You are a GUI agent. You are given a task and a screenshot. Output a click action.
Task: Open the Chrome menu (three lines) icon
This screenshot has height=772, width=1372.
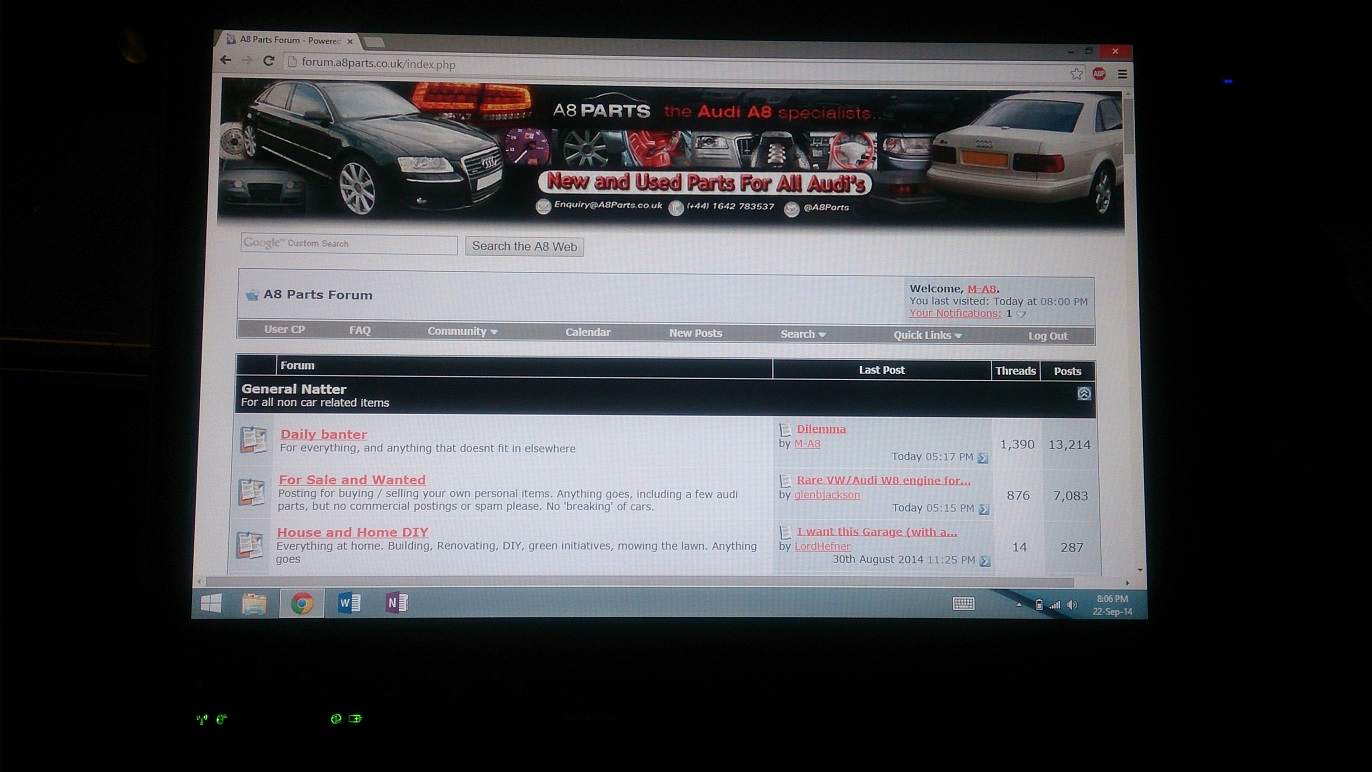1123,74
